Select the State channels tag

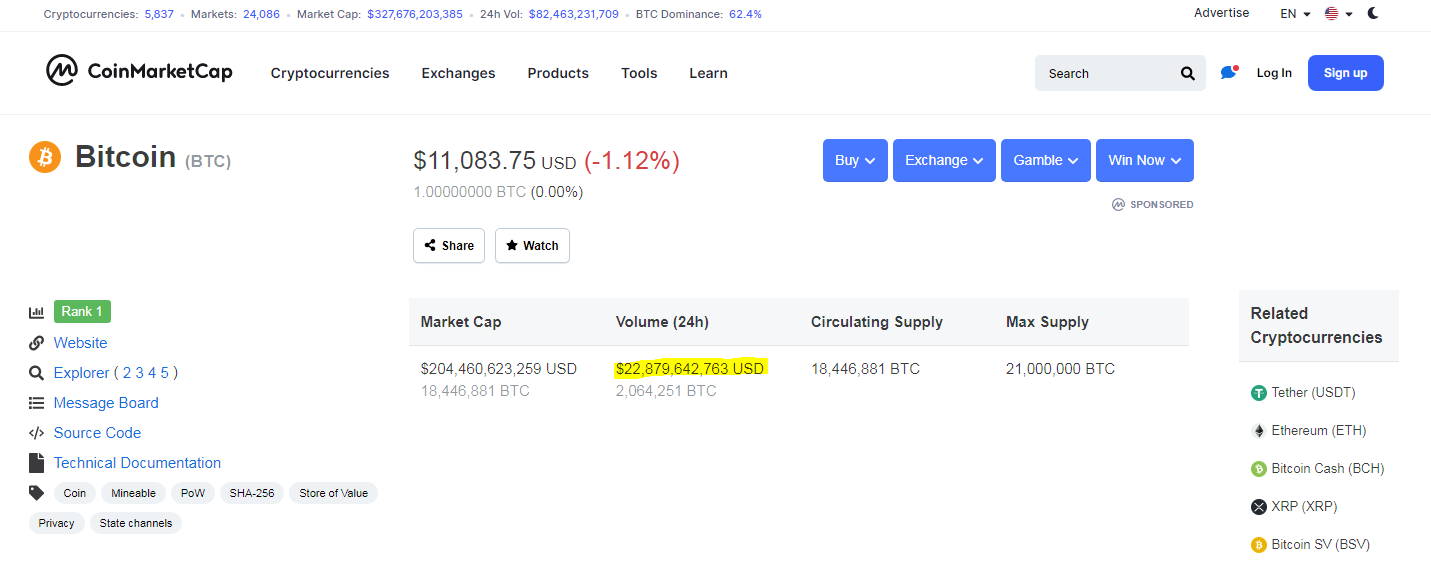(x=136, y=523)
